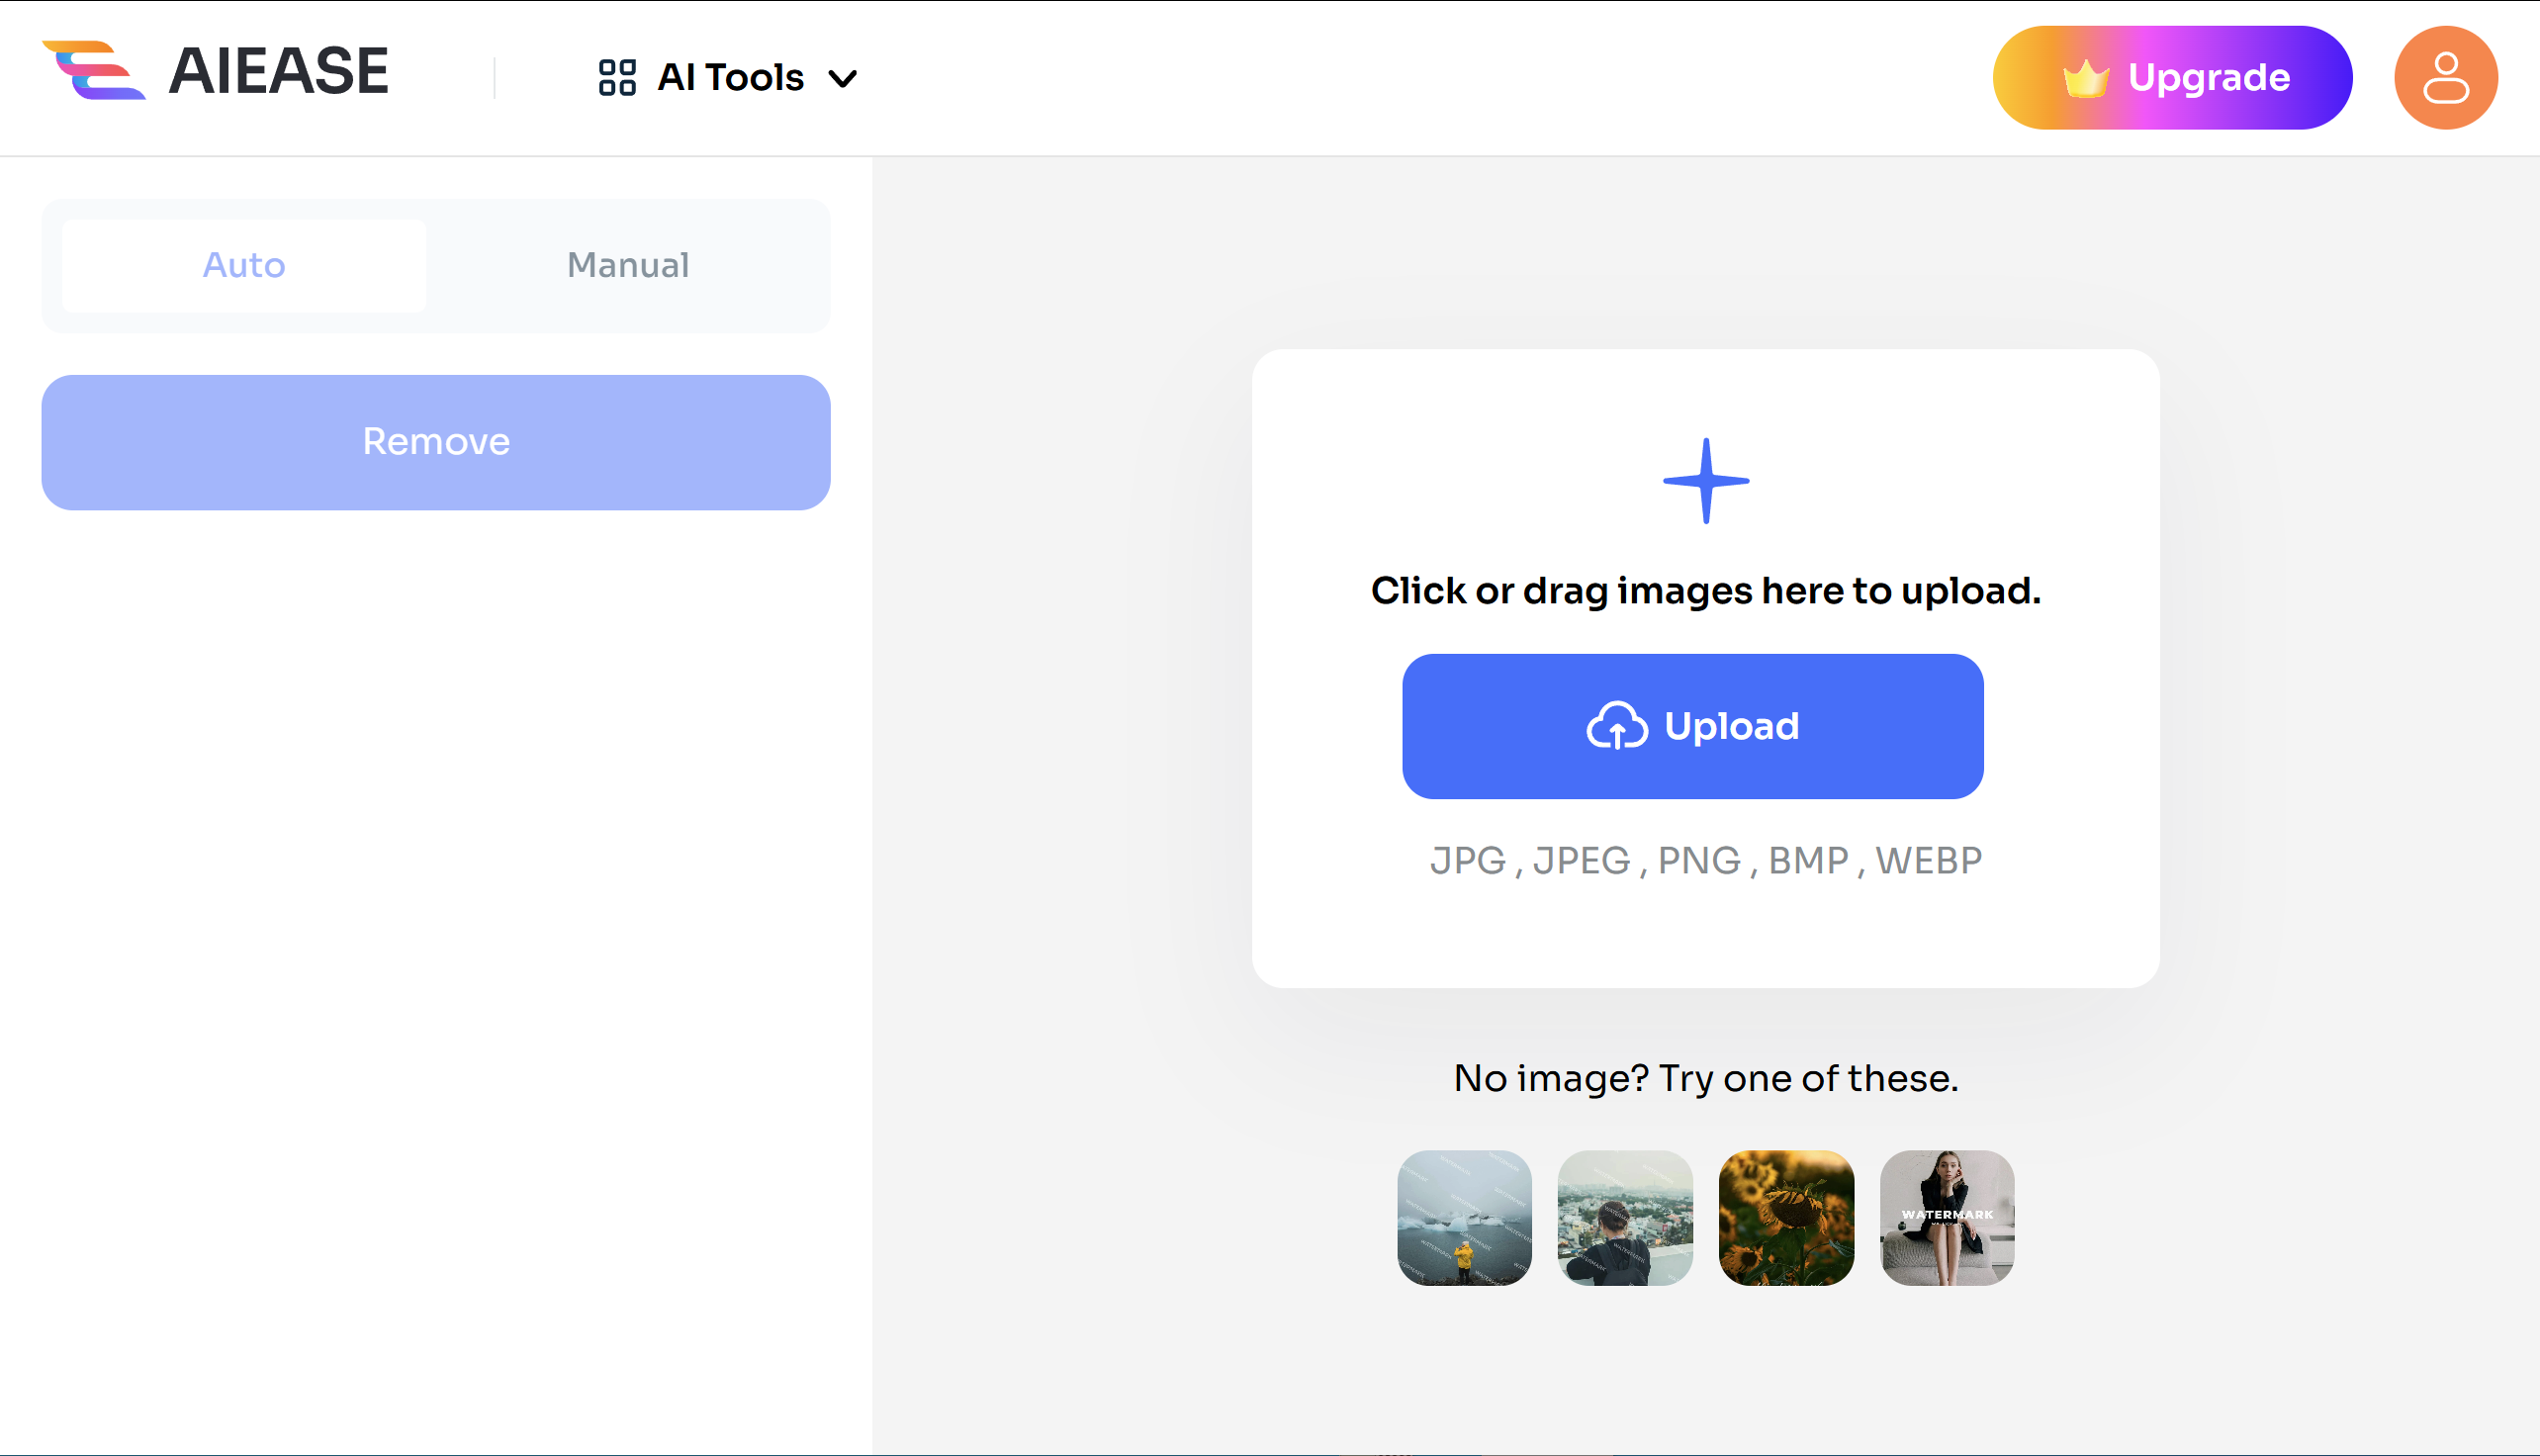Click the AIEASE brand name text
The image size is (2540, 1456).
(279, 71)
